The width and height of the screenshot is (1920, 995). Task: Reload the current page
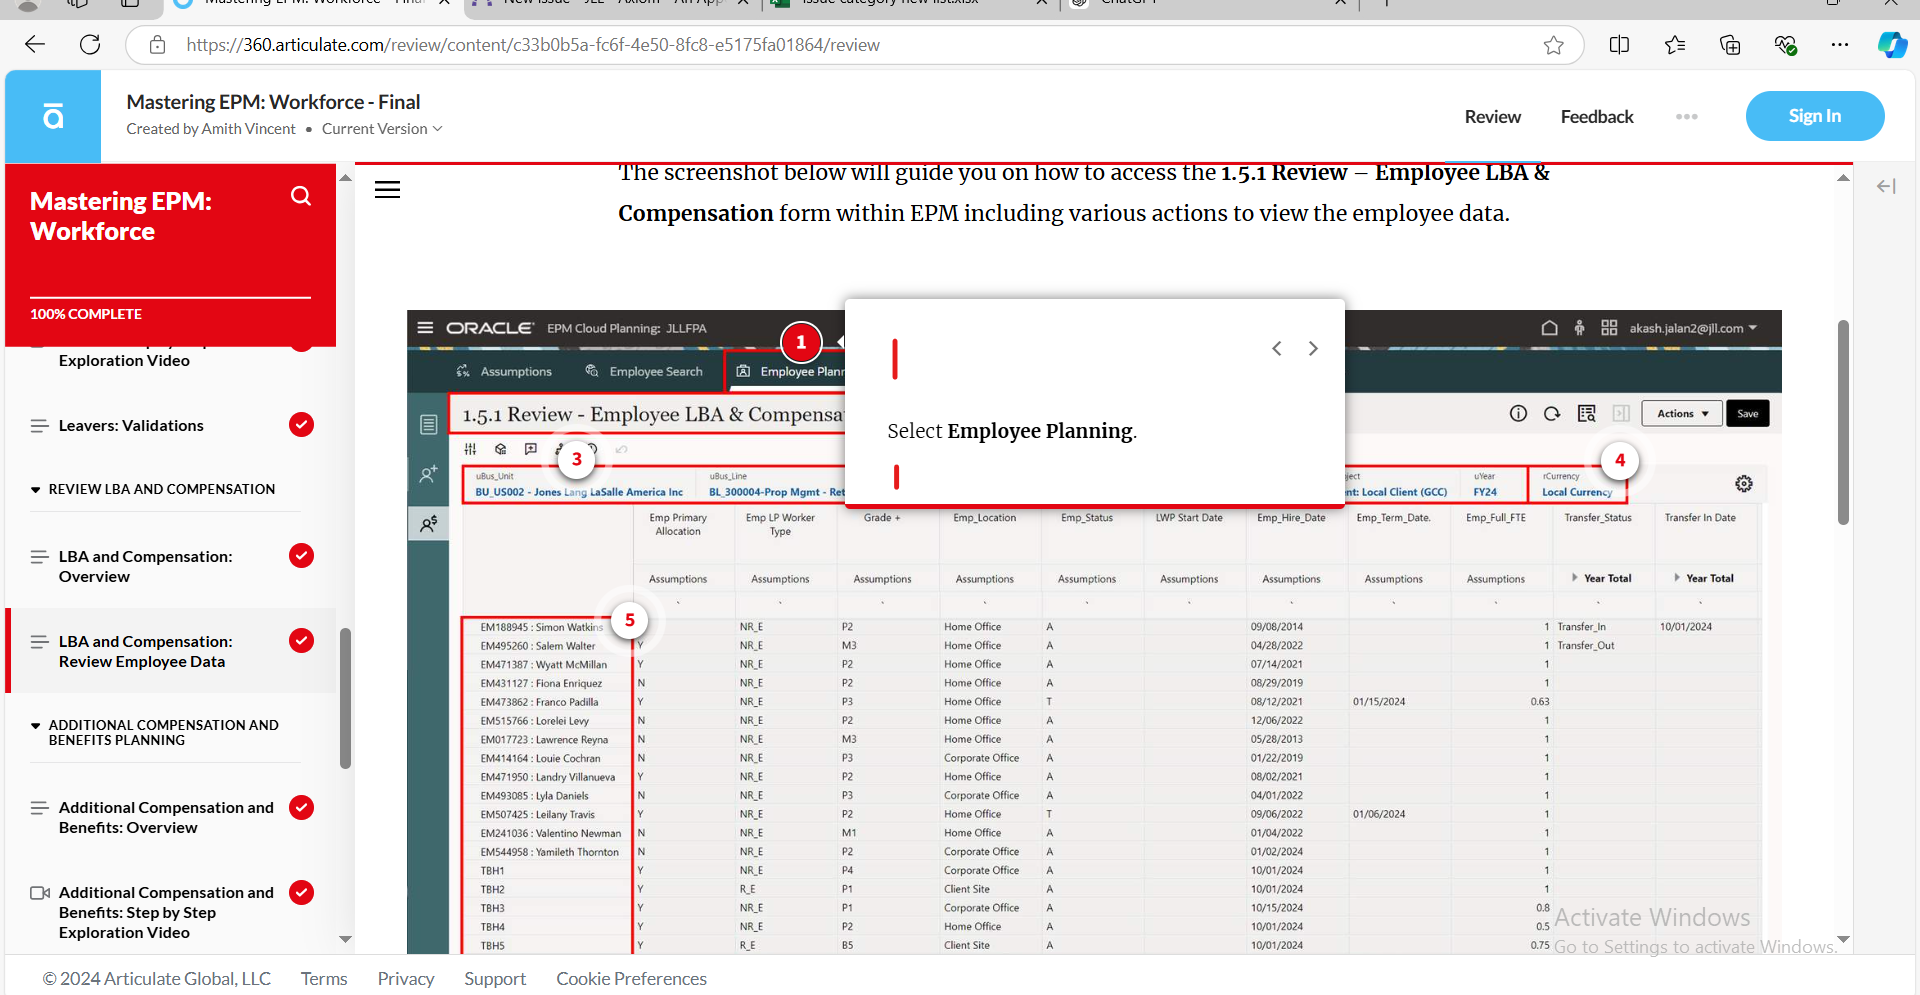point(90,44)
